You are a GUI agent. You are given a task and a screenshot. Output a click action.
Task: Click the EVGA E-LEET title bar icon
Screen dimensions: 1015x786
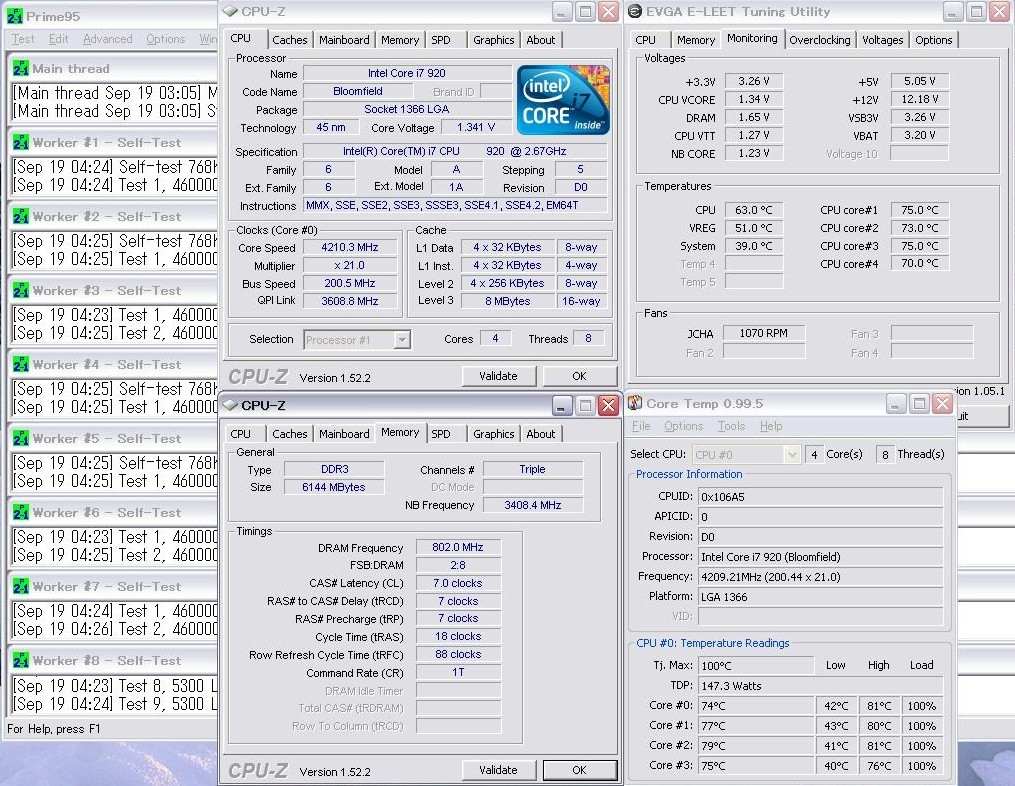pyautogui.click(x=634, y=12)
